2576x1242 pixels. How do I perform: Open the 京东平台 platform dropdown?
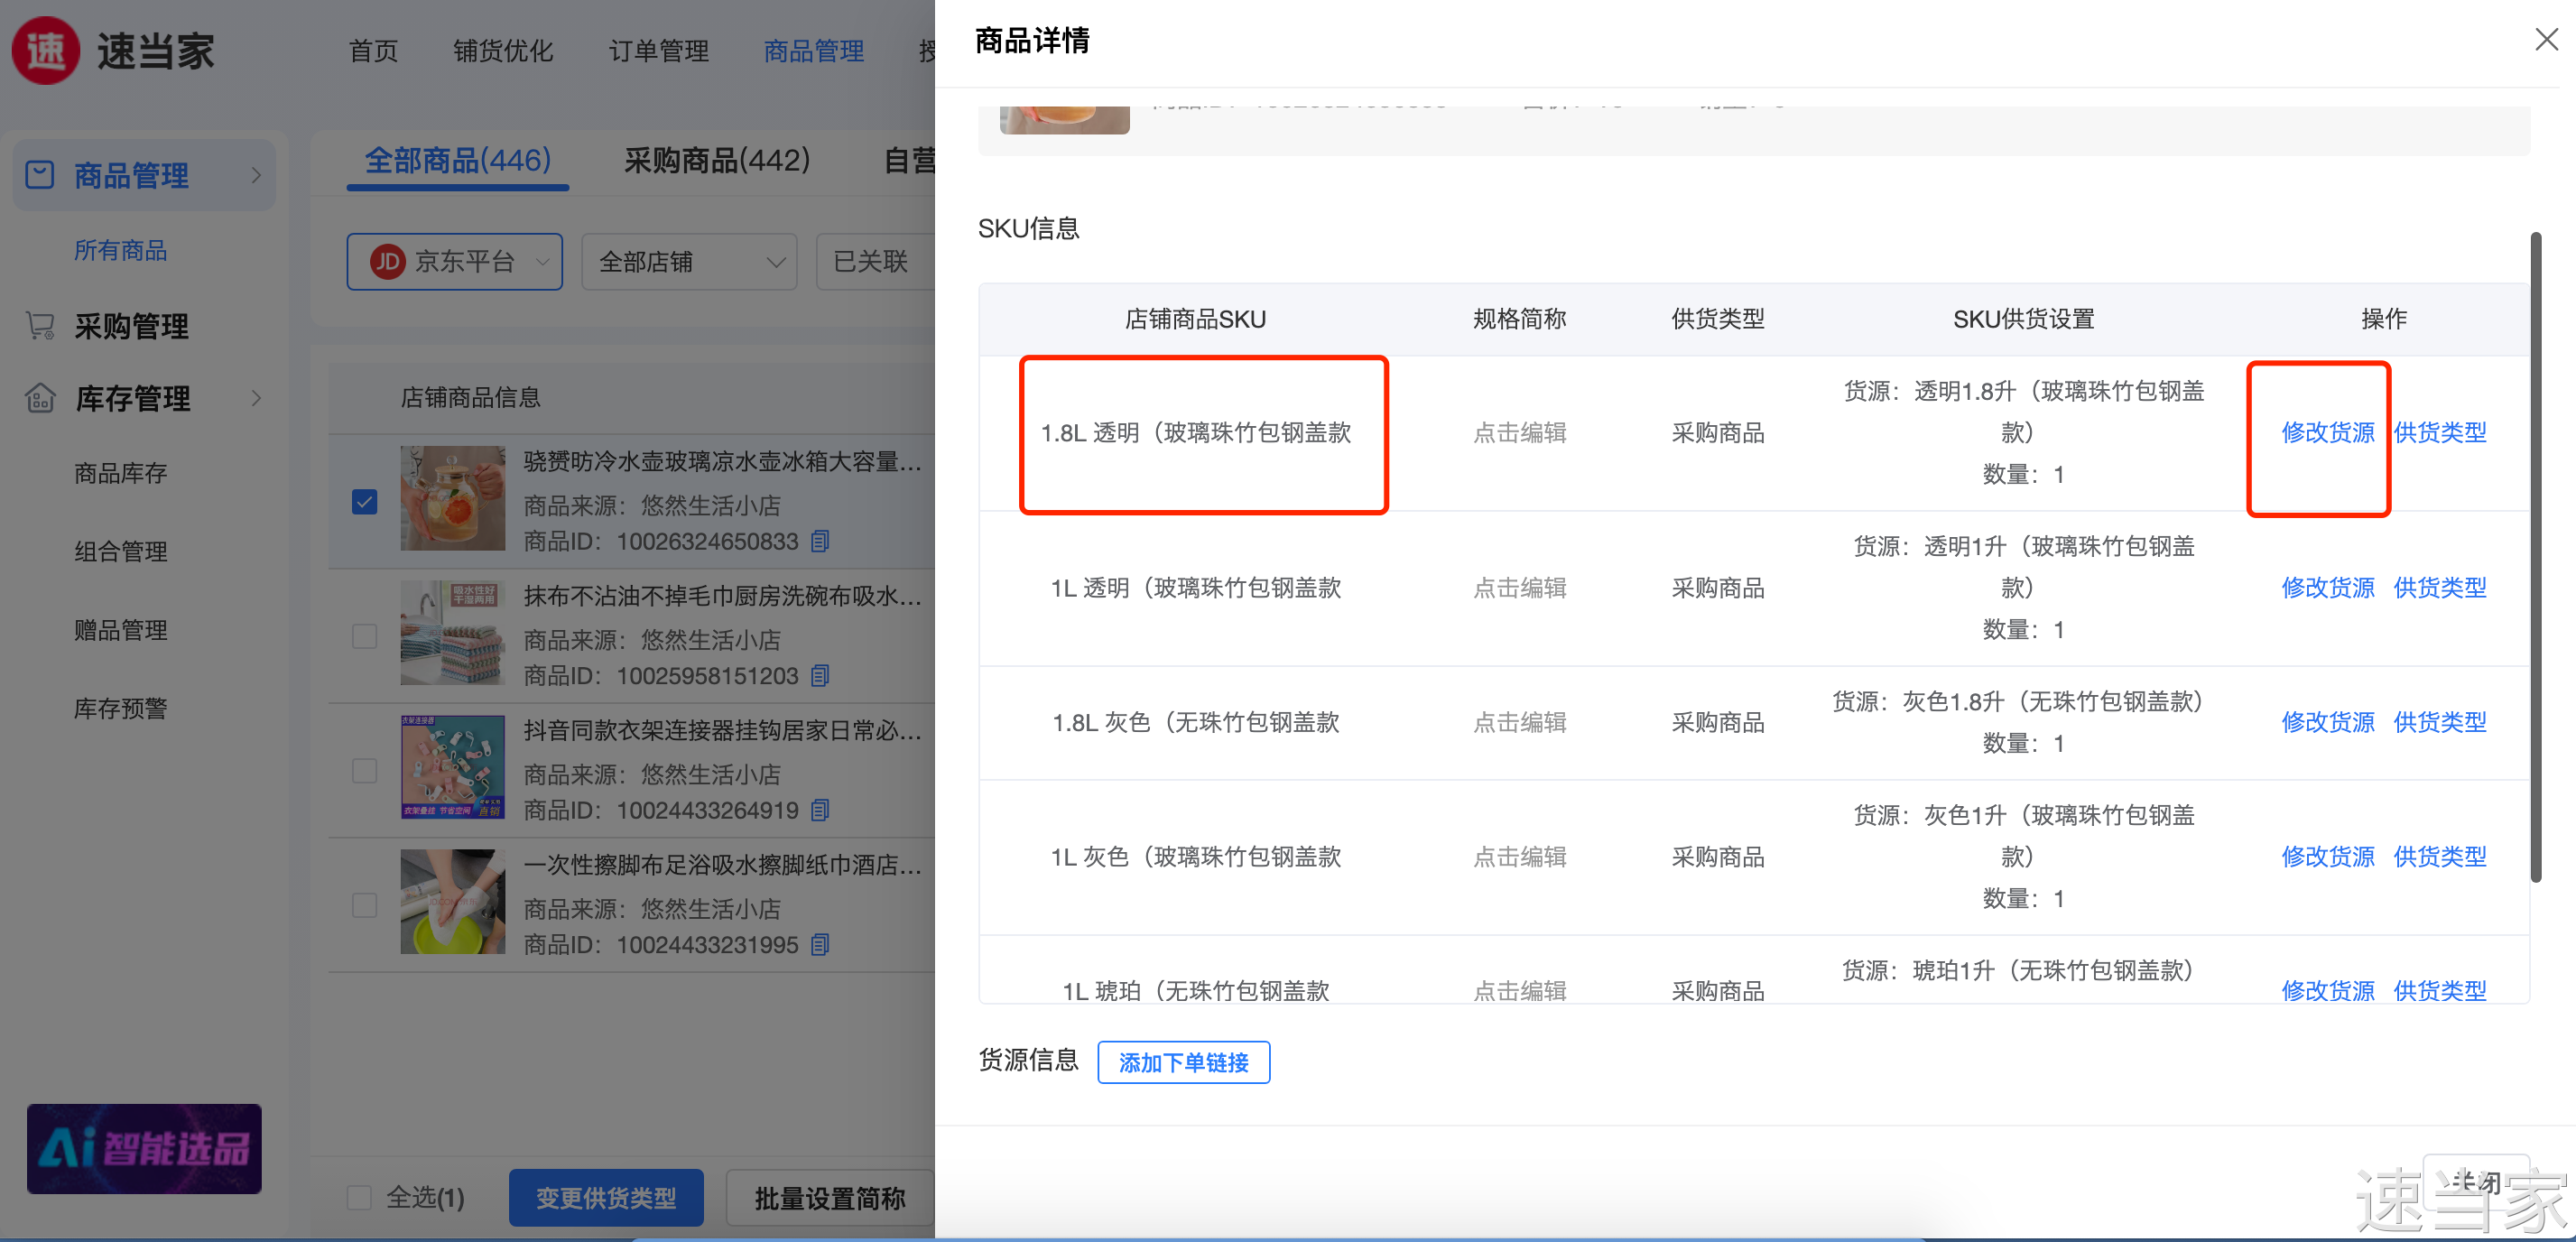455,262
